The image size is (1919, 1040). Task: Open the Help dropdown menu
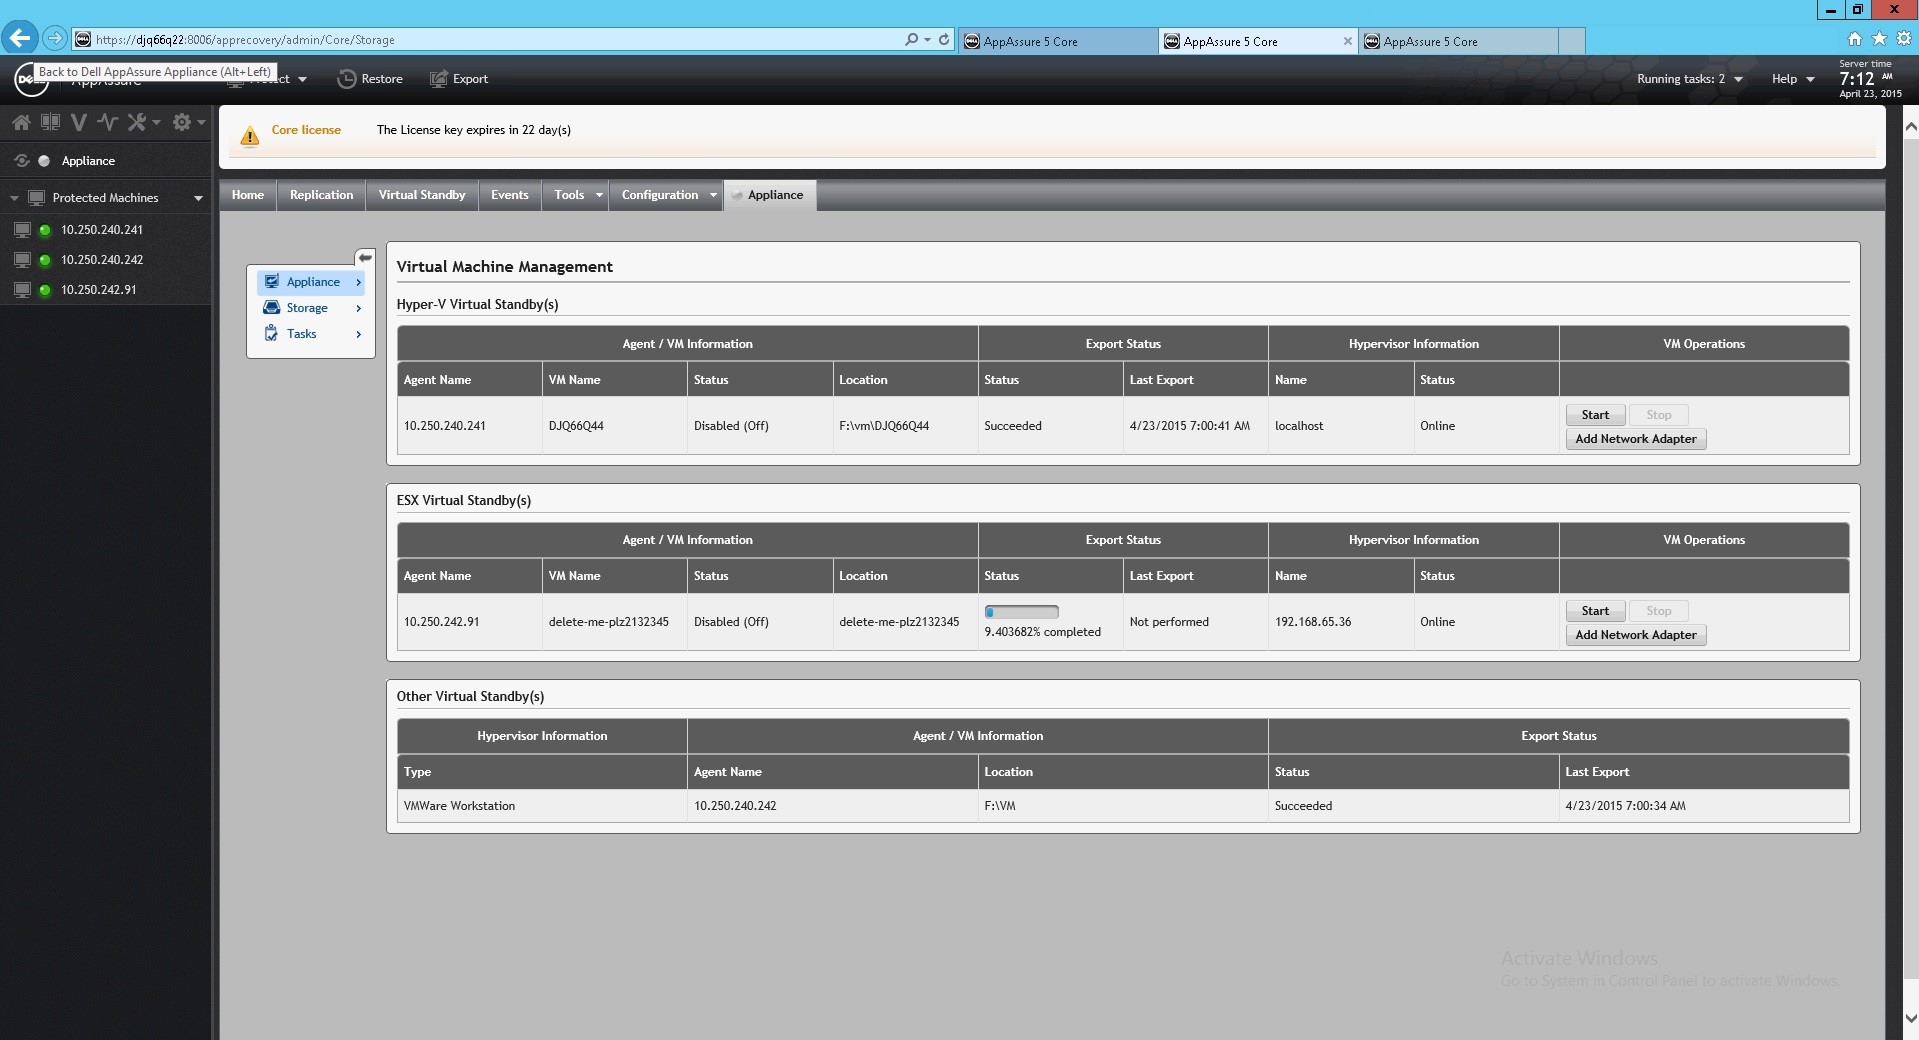[1793, 79]
